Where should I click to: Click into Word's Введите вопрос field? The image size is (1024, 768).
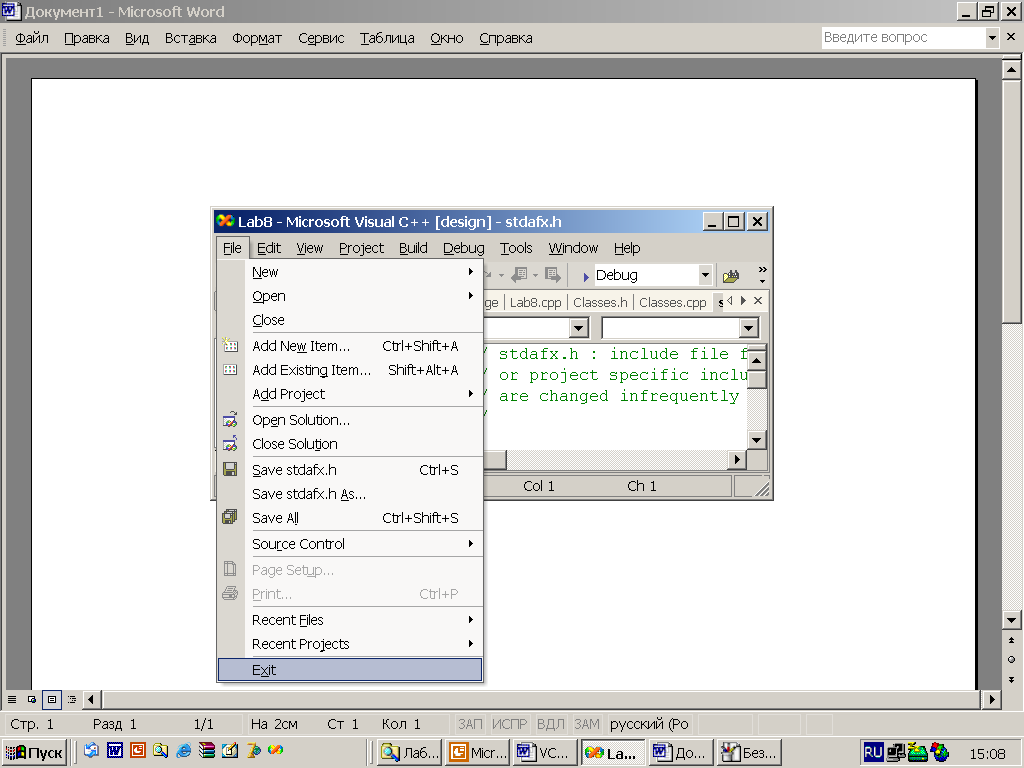(903, 37)
